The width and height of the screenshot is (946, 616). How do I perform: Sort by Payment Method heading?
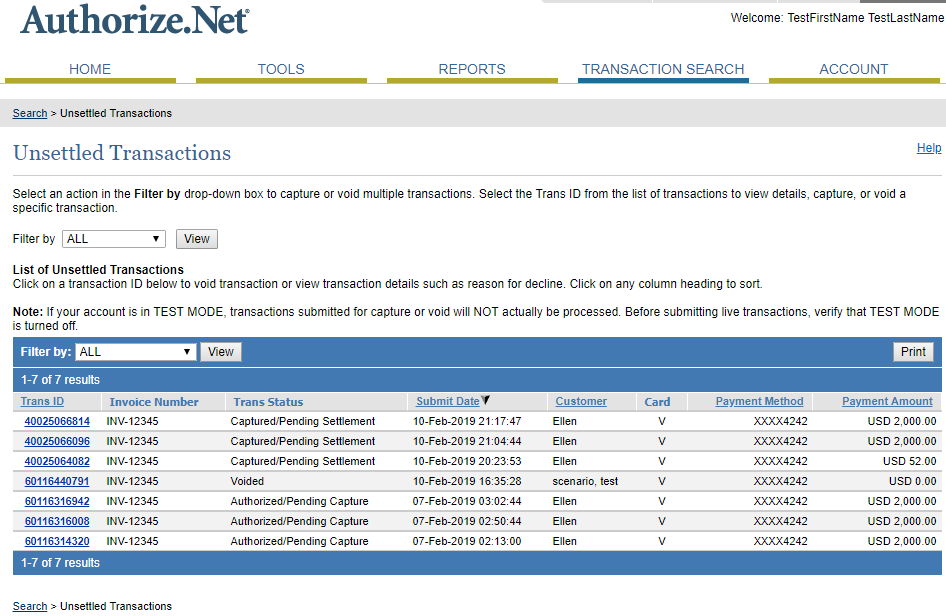759,402
